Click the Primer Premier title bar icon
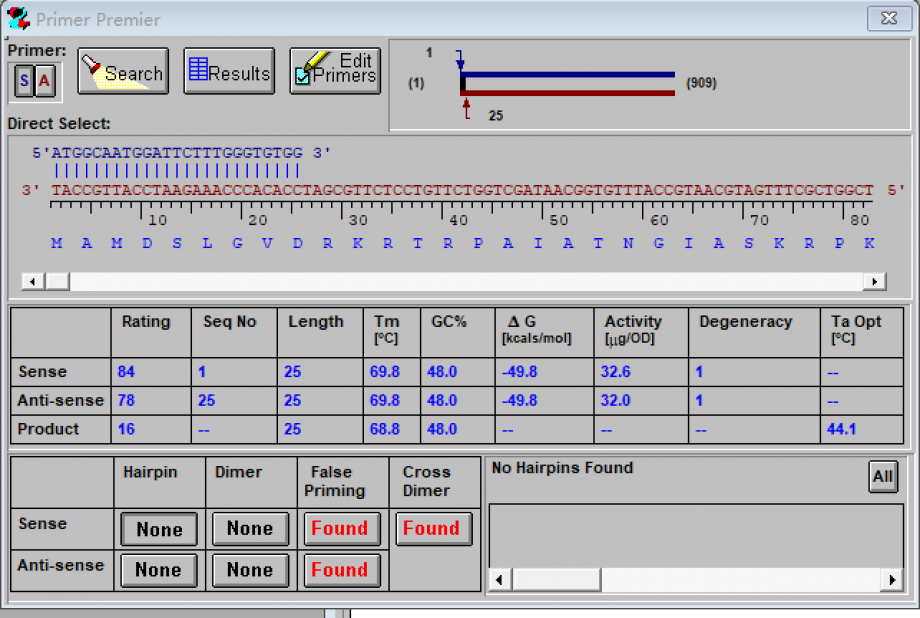Image resolution: width=920 pixels, height=618 pixels. coord(18,19)
